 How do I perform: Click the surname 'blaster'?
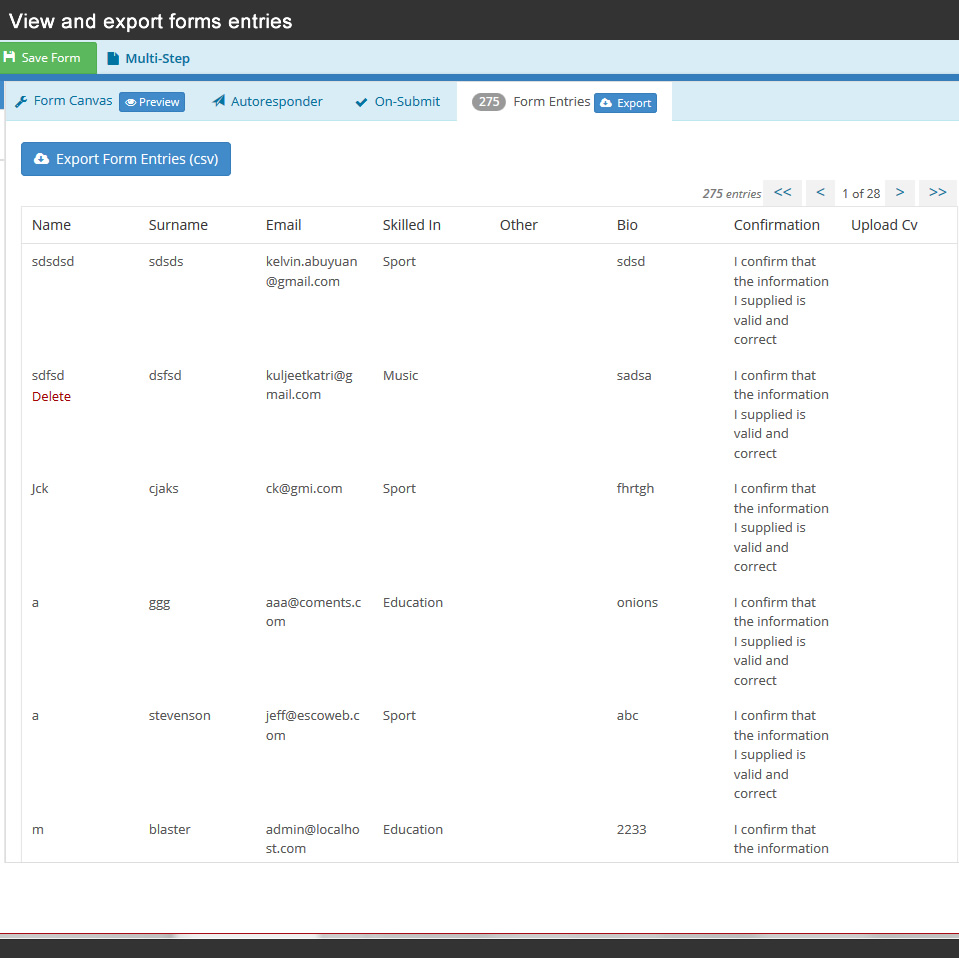(169, 830)
